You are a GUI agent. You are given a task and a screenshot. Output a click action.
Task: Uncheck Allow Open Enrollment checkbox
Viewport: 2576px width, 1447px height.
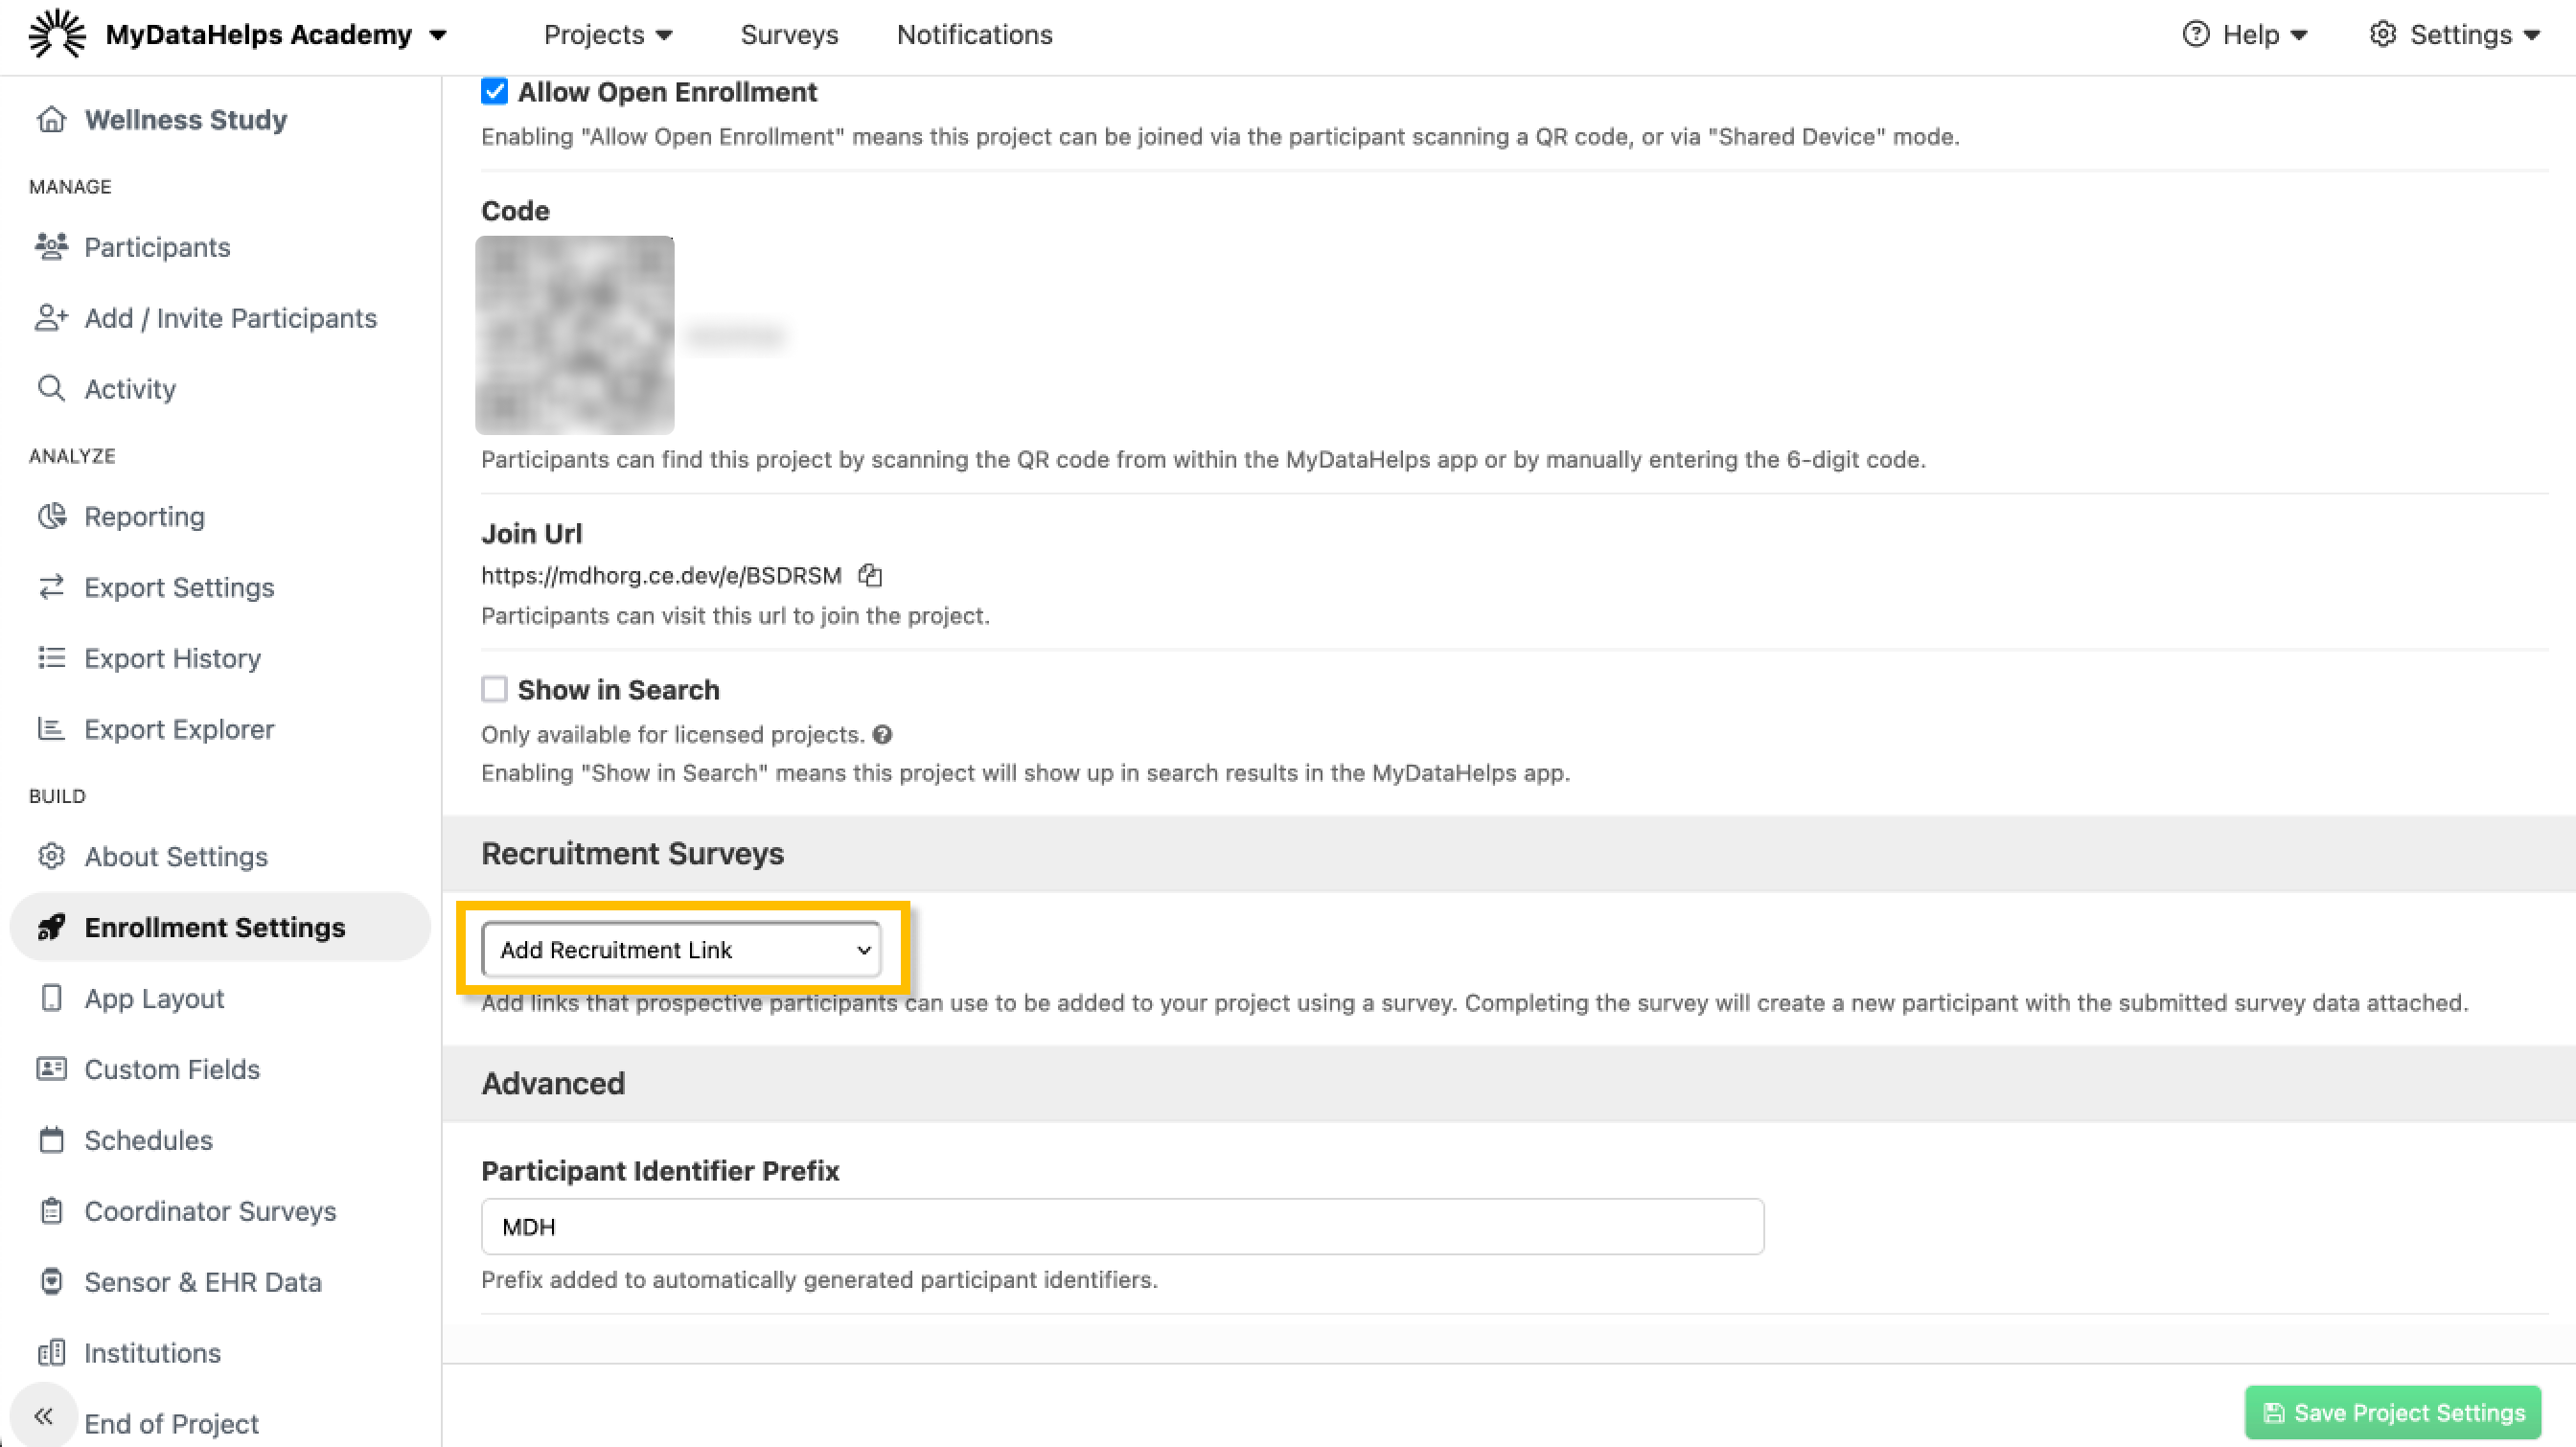pos(494,92)
